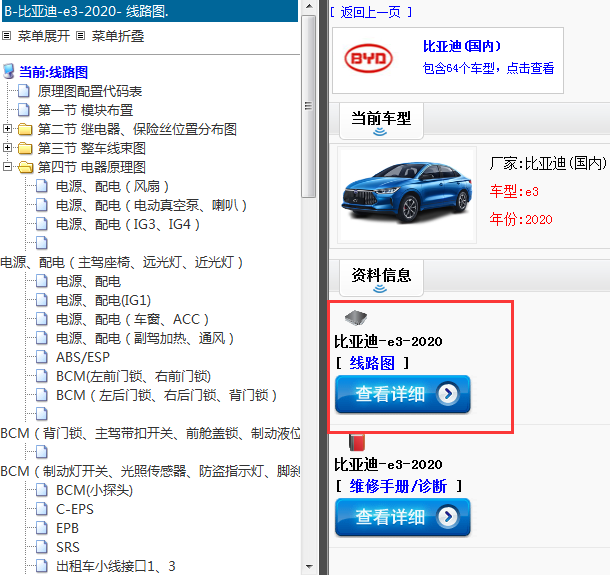Collapse 第四节 电器原理图 node
Viewport: 610px width, 575px height.
[x=7, y=167]
